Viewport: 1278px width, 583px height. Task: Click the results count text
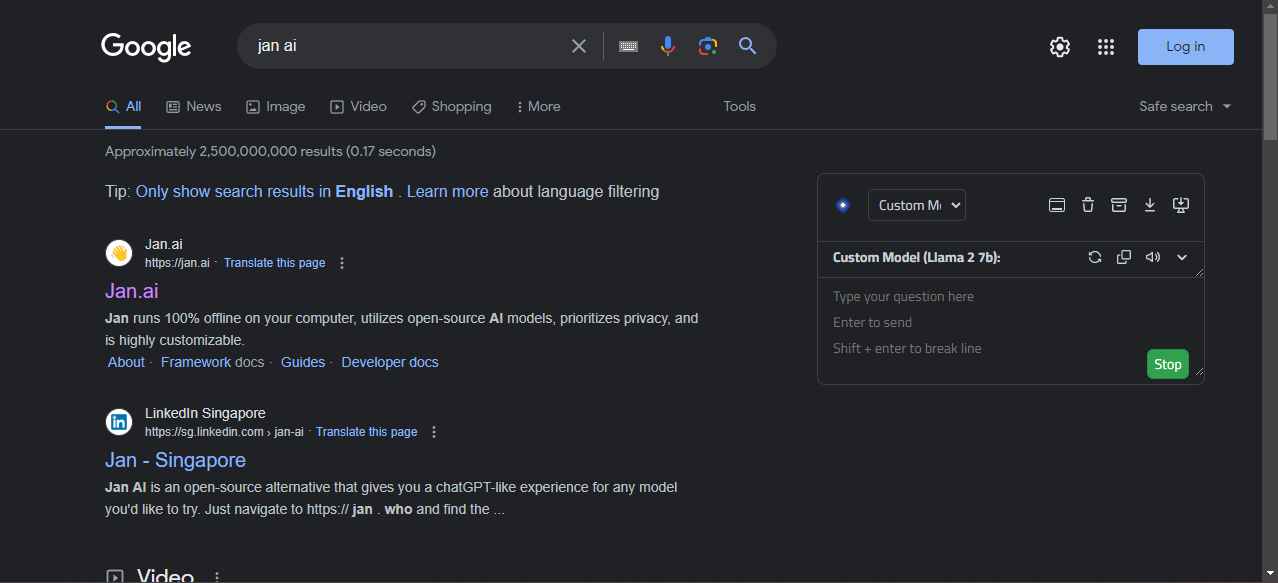270,152
